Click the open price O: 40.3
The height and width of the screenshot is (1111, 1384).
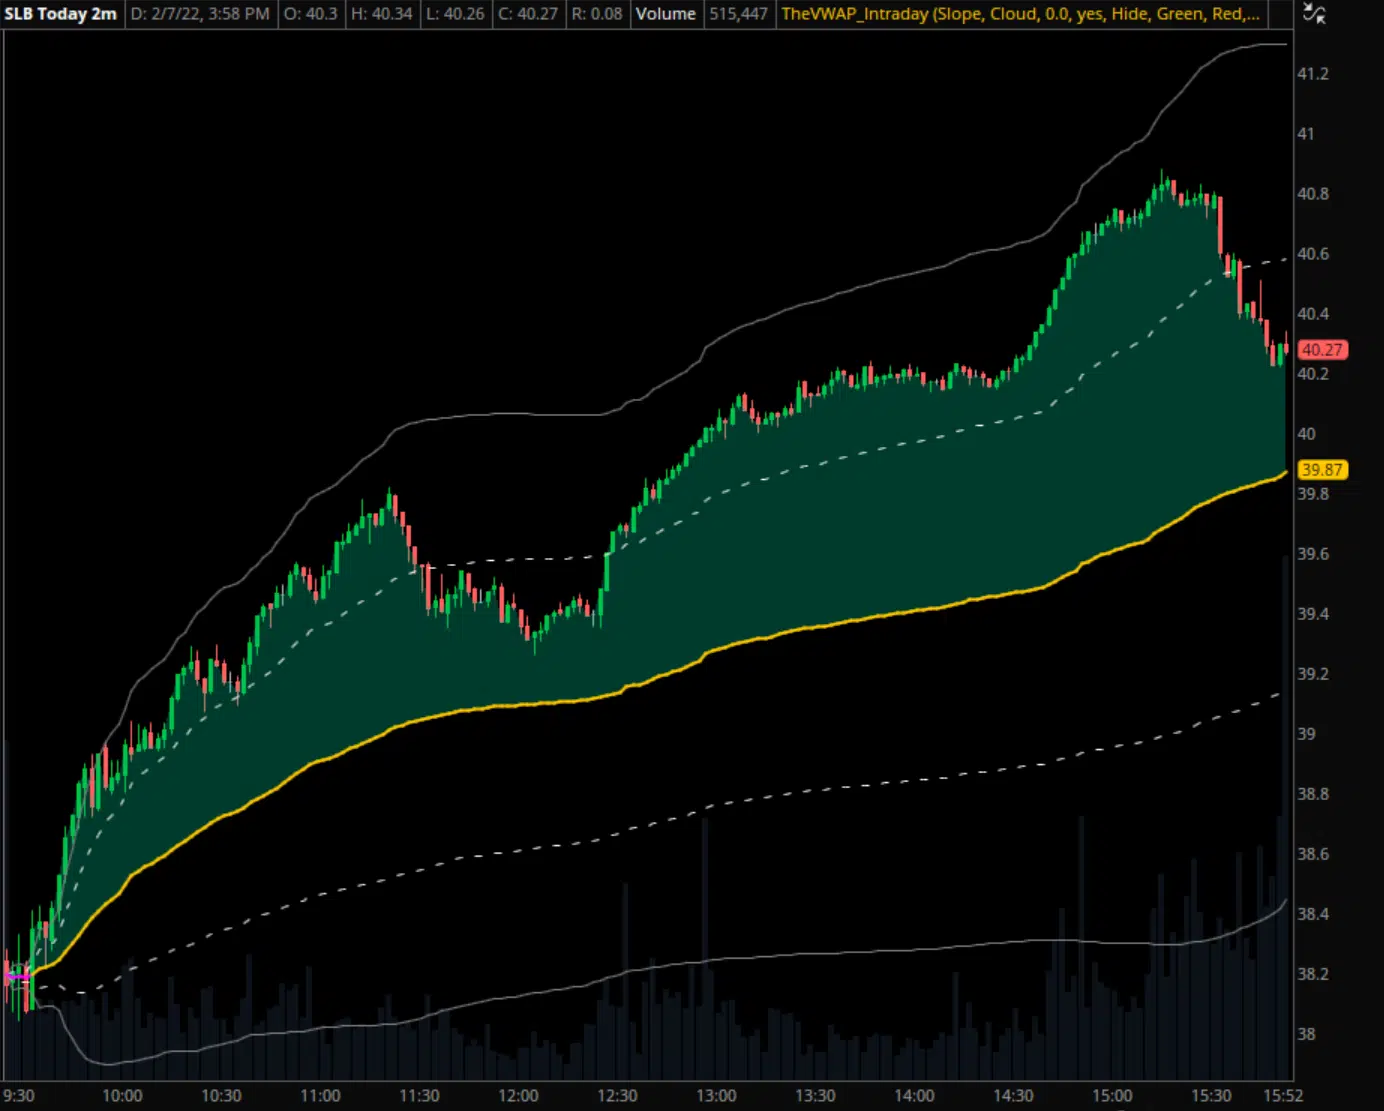coord(310,14)
